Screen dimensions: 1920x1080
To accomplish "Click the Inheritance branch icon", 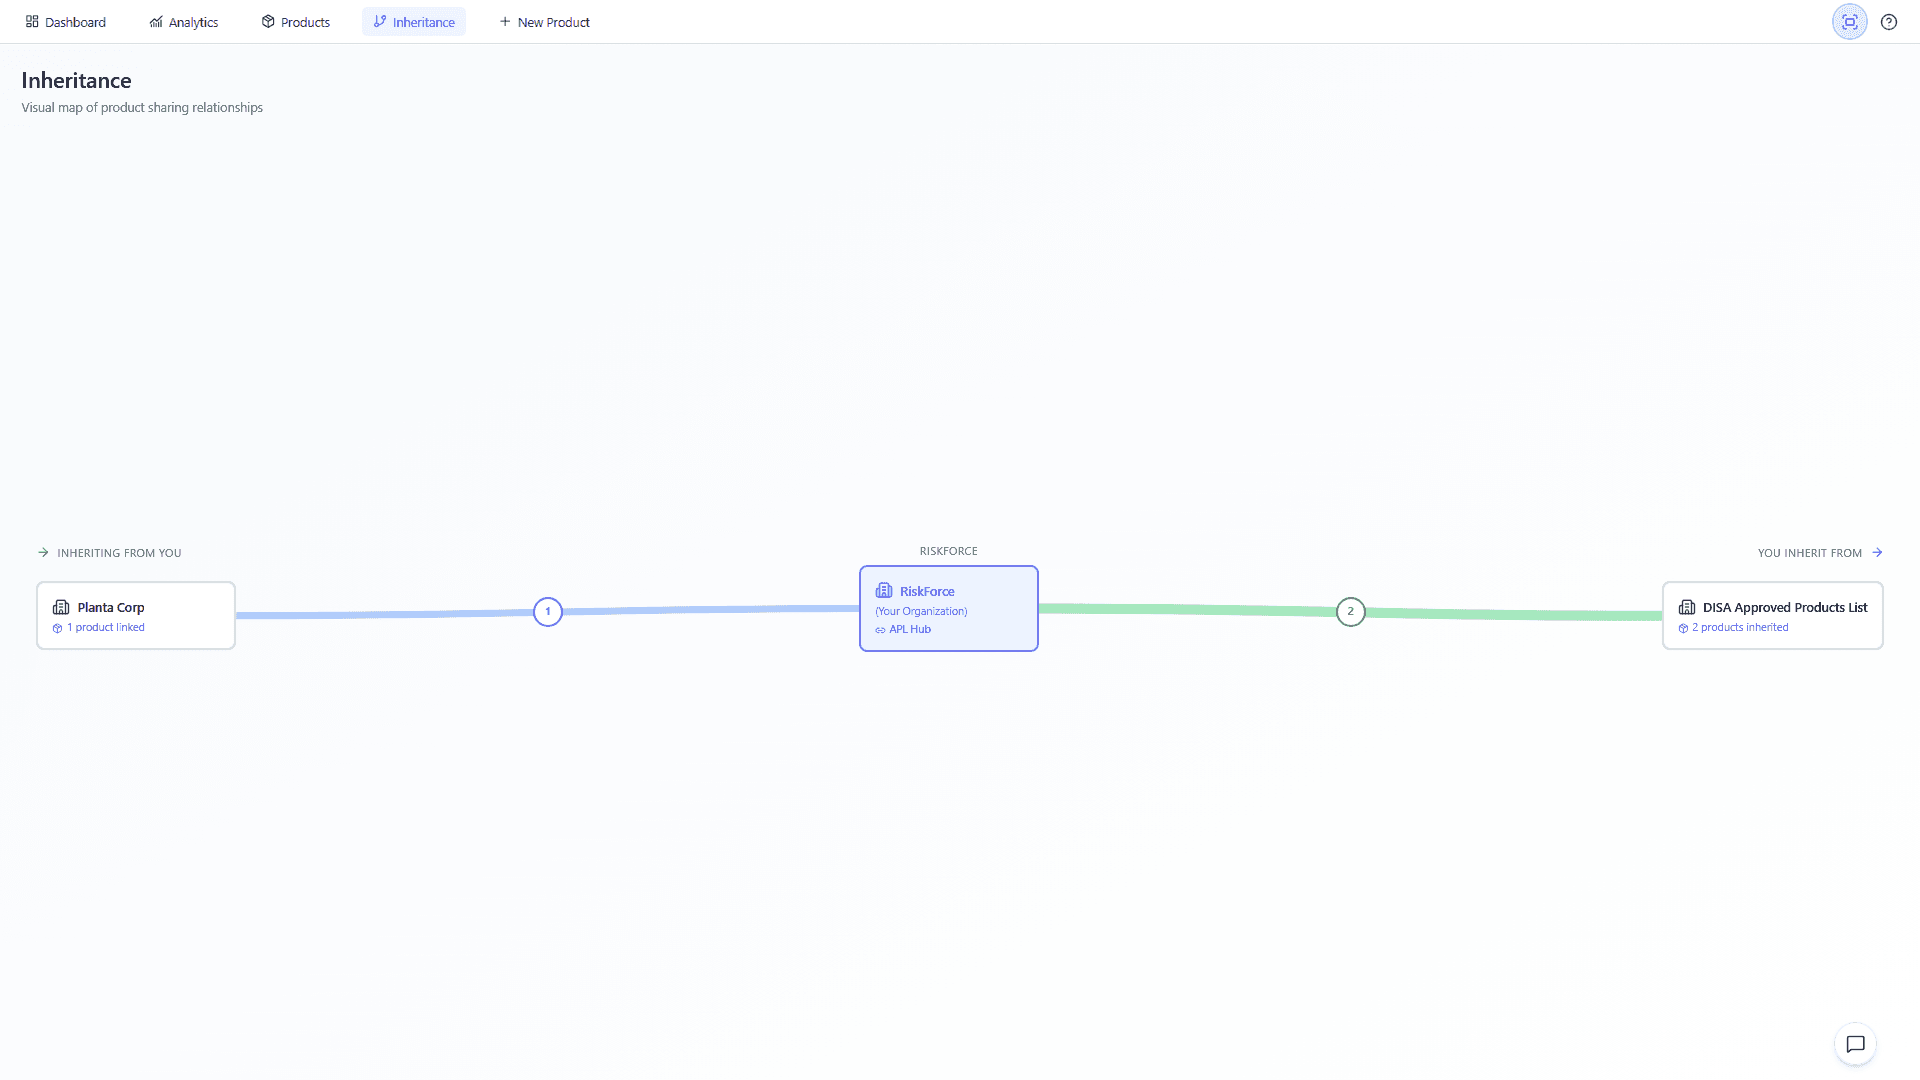I will click(x=379, y=21).
